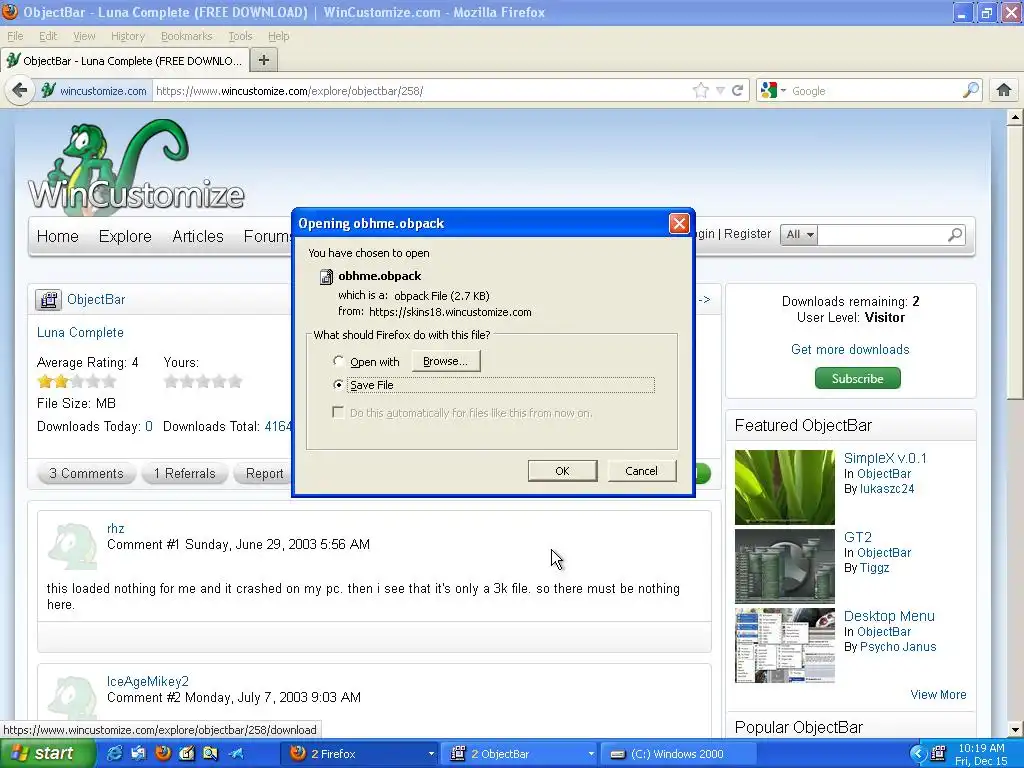Click the back arrow navigation button

click(x=20, y=90)
